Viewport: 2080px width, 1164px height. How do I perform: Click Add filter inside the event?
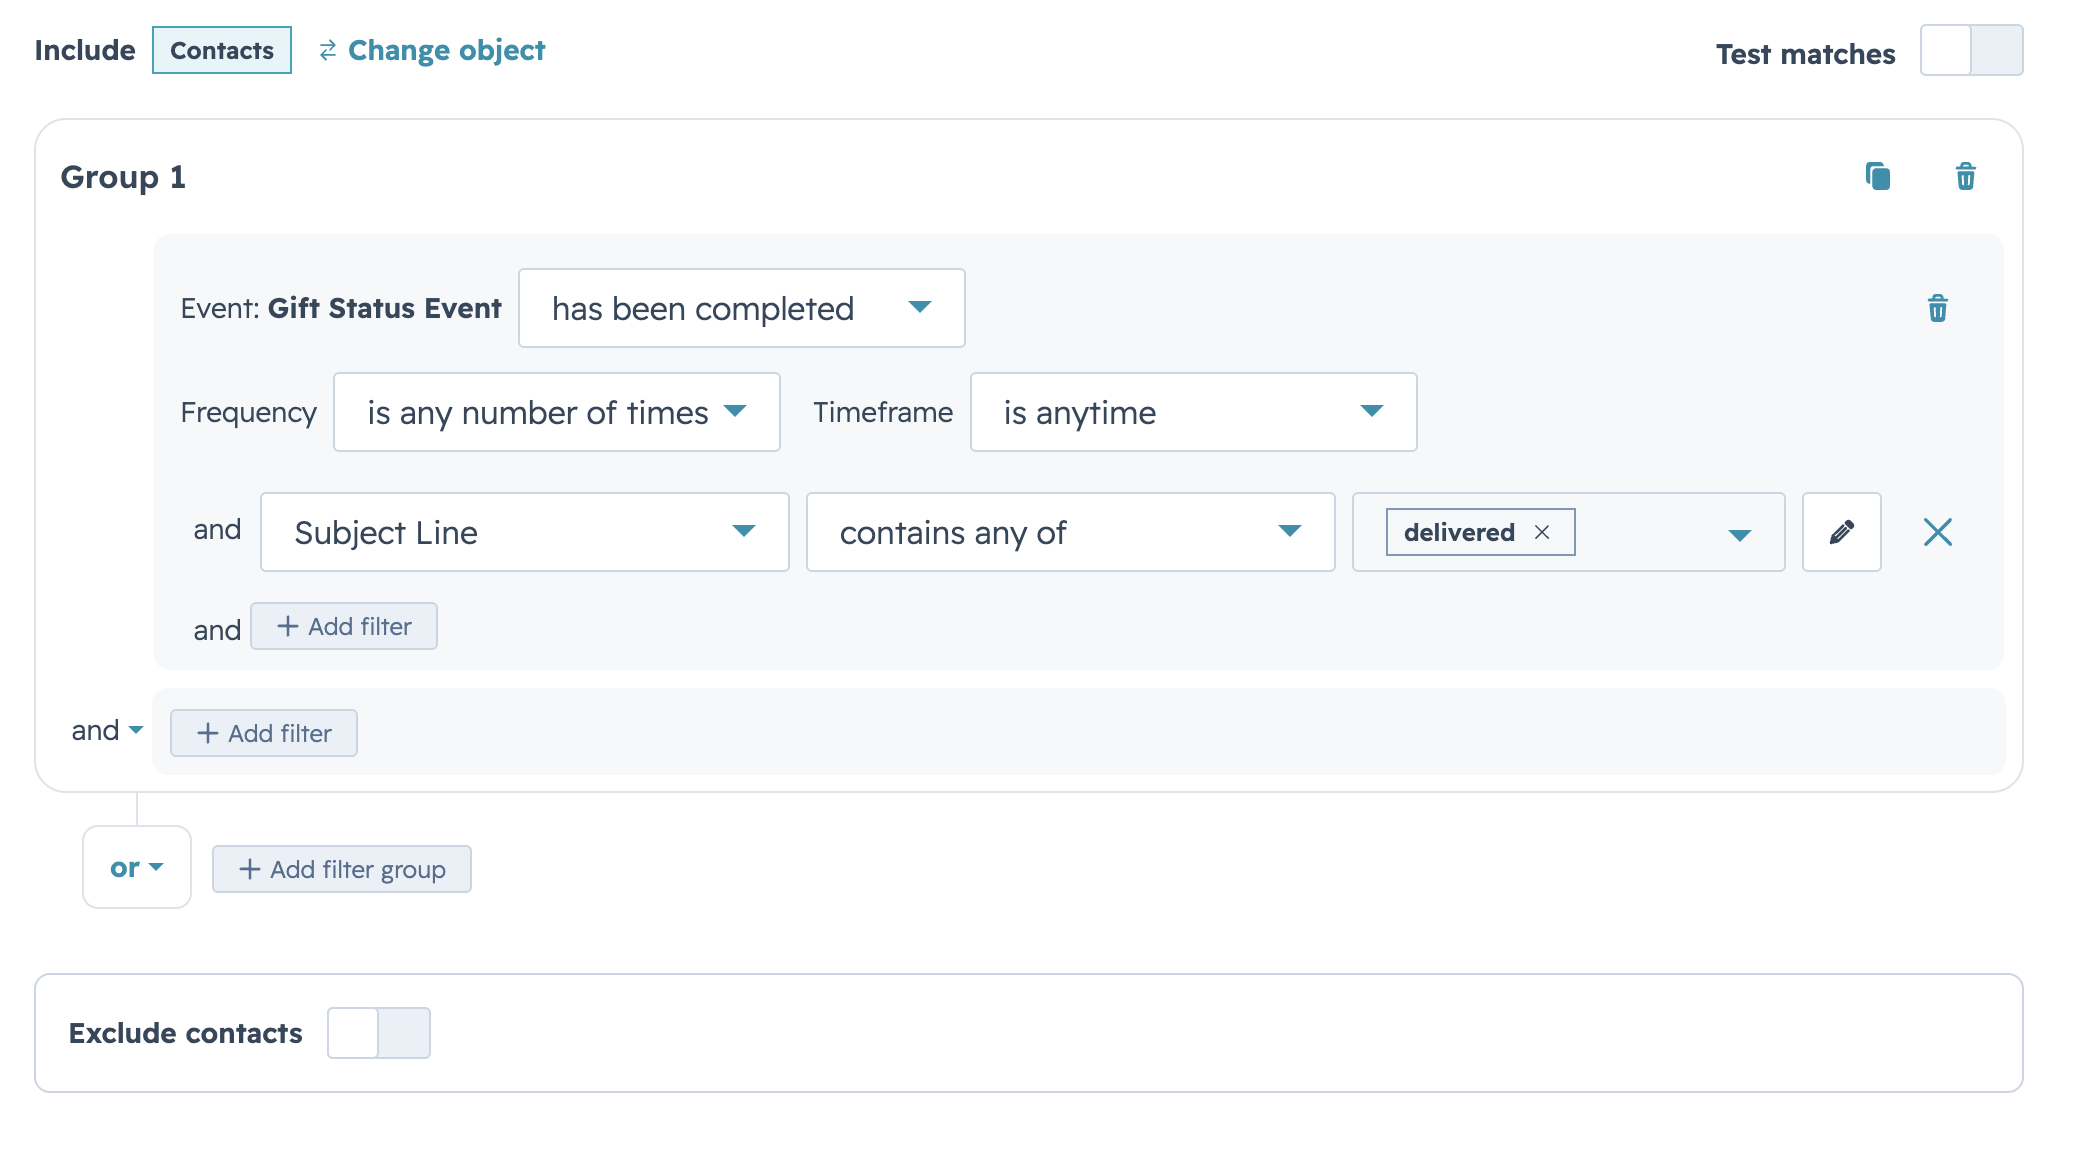(x=344, y=626)
